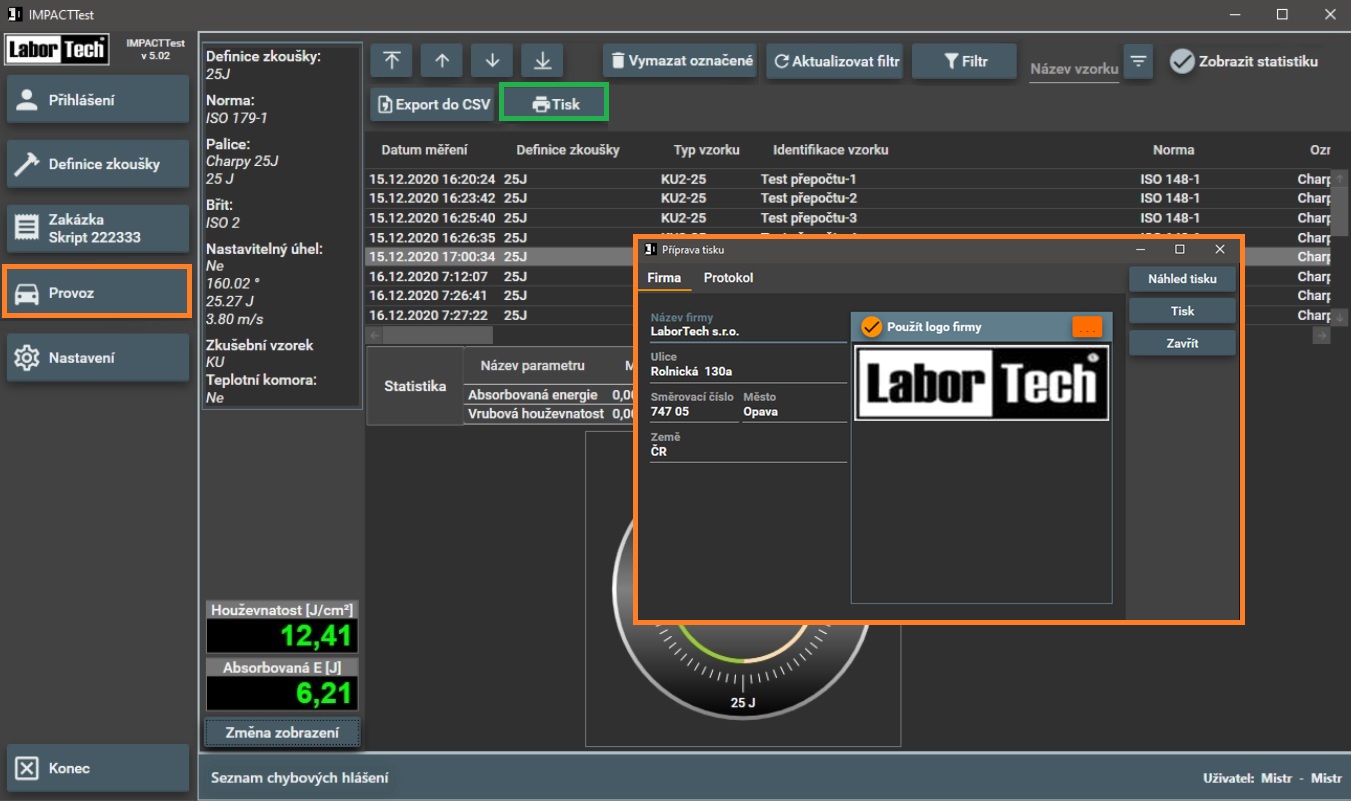Click LaborTech logo preview image in dialog

pos(981,382)
